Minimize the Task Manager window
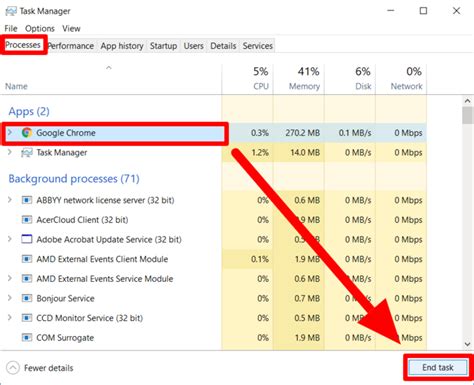The height and width of the screenshot is (385, 474). [x=391, y=11]
